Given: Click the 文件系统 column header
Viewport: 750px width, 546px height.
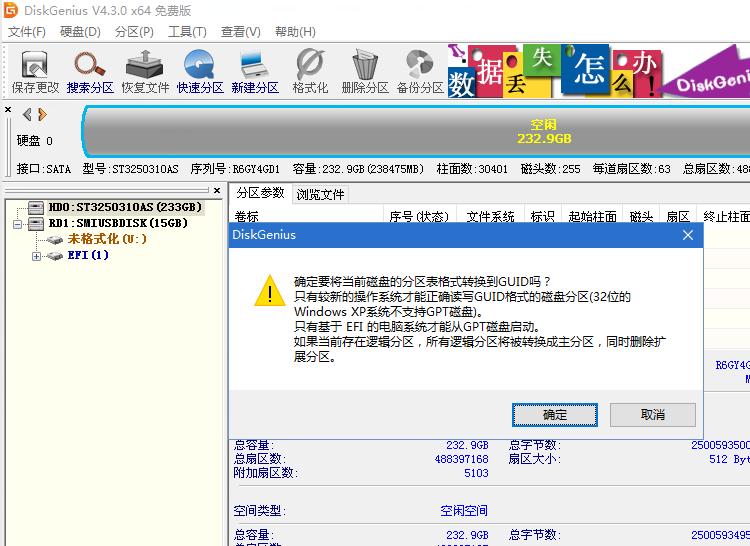Looking at the screenshot, I should click(x=491, y=216).
